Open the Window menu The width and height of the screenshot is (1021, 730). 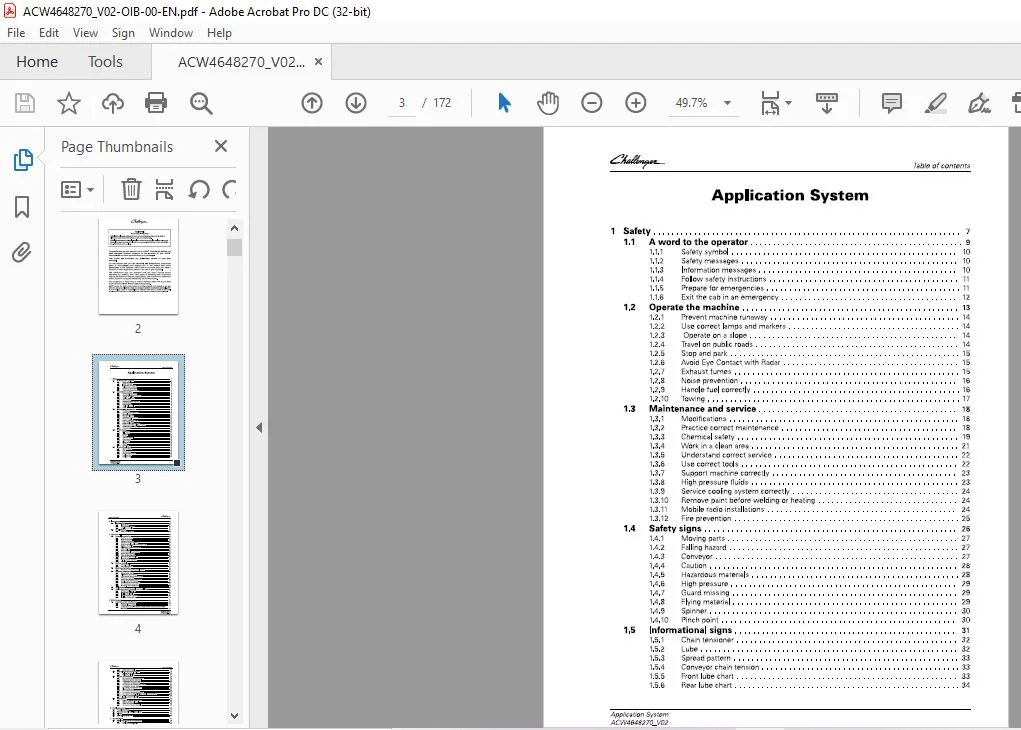click(x=171, y=33)
